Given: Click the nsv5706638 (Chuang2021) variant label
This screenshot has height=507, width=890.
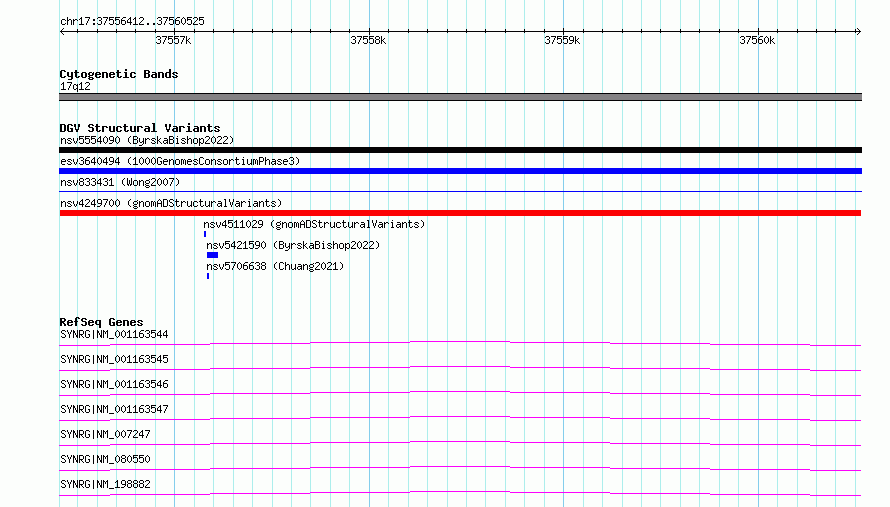Looking at the screenshot, I should coord(275,266).
